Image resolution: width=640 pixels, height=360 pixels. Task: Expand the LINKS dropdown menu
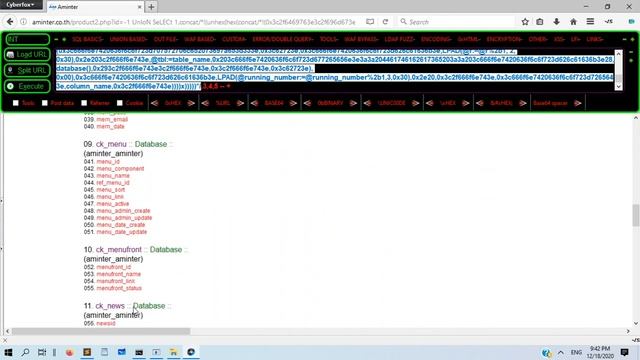click(x=595, y=39)
